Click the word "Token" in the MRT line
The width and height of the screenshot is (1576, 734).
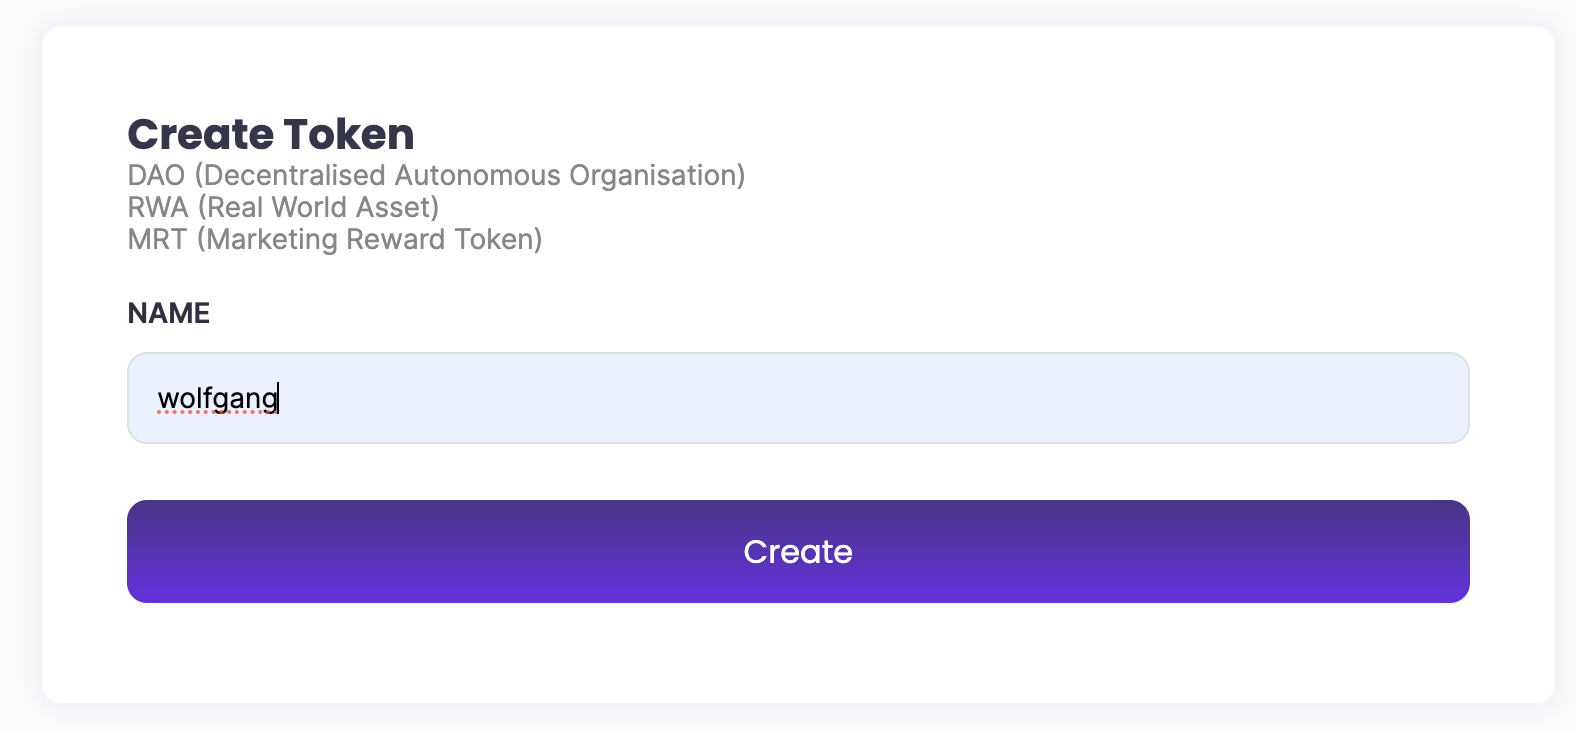point(493,239)
